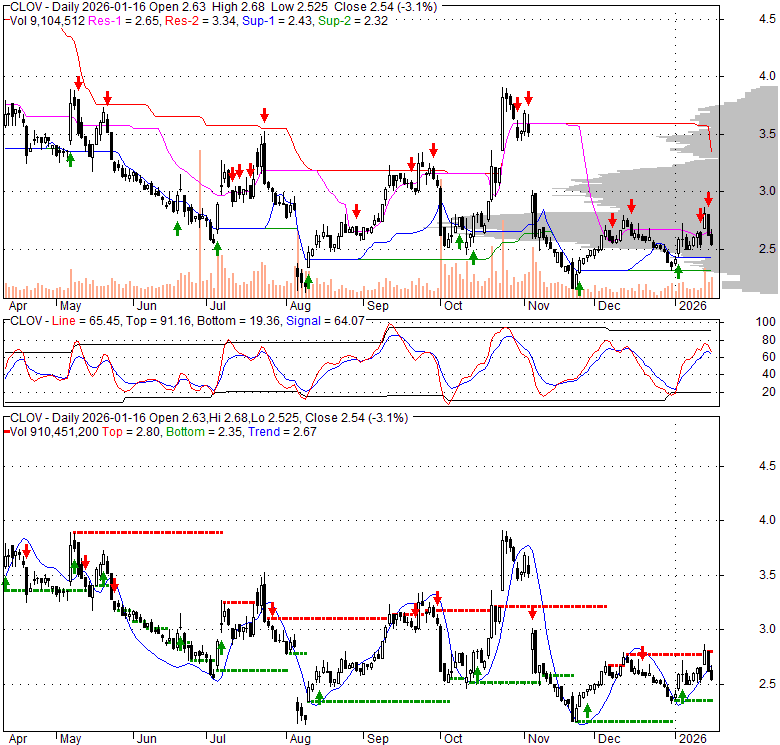Click the 'Nov' month label under bottom chart
This screenshot has width=780, height=745.
tap(538, 739)
